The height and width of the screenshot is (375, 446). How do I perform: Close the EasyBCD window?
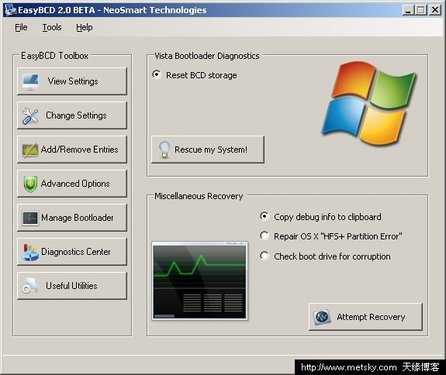(435, 10)
